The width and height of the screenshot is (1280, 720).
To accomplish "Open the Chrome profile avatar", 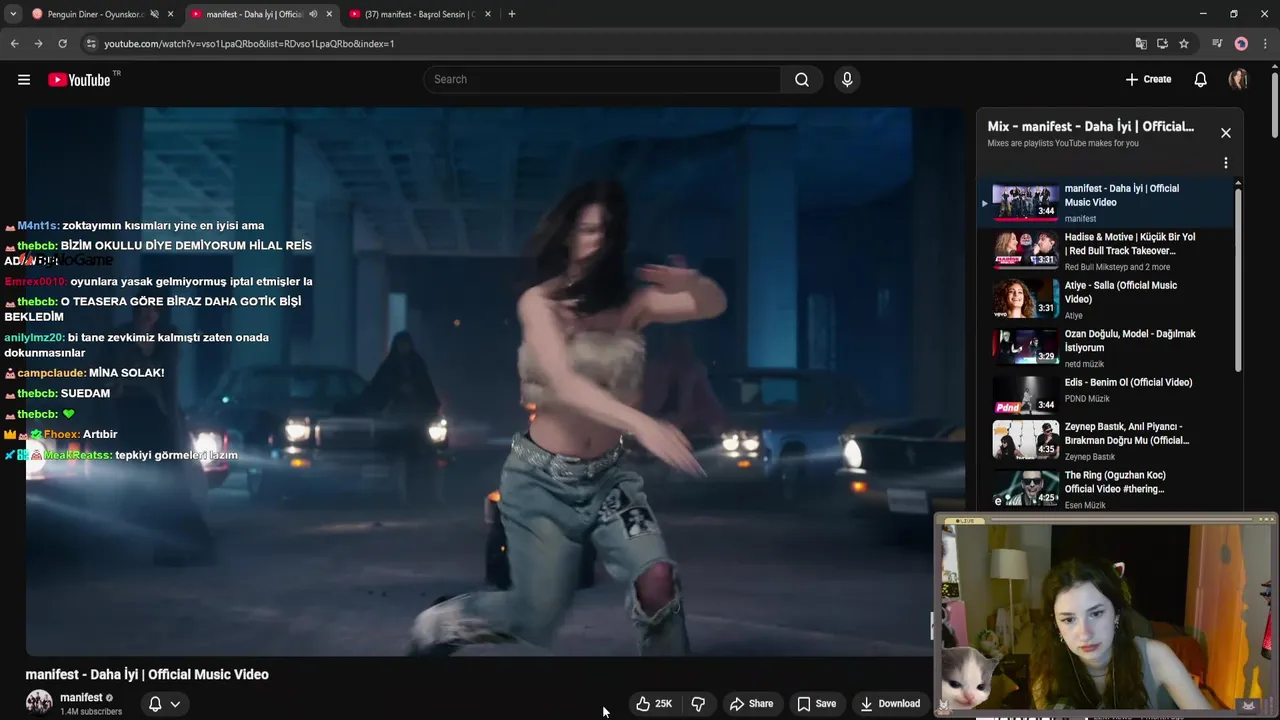I will click(1241, 44).
